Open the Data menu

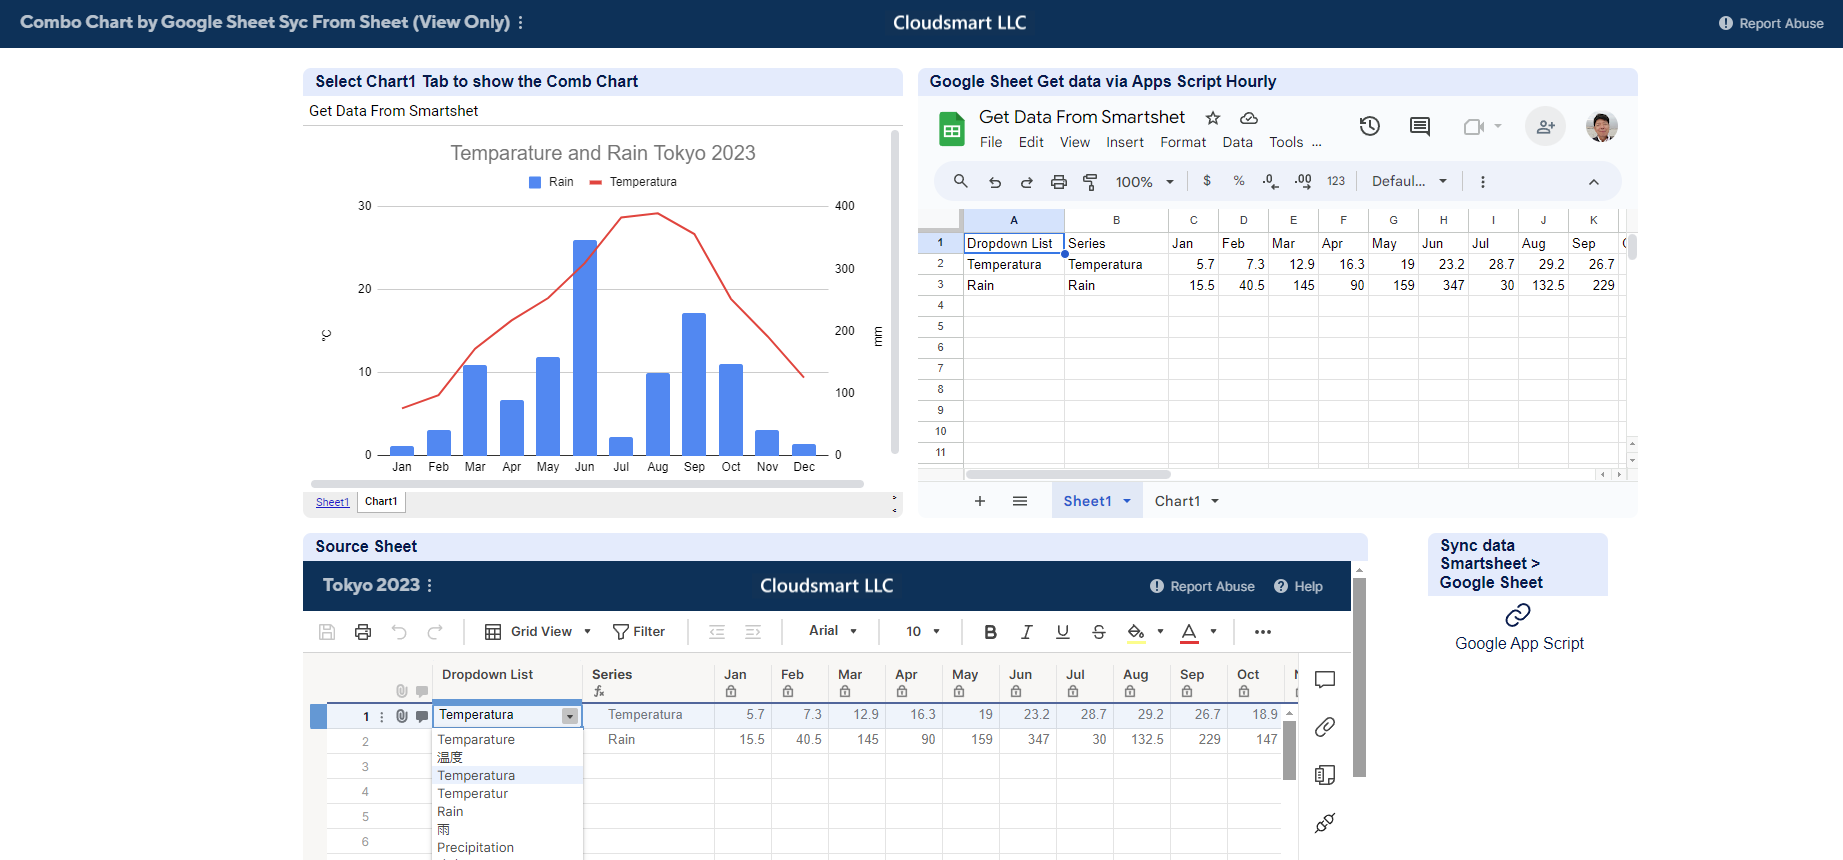click(1237, 143)
